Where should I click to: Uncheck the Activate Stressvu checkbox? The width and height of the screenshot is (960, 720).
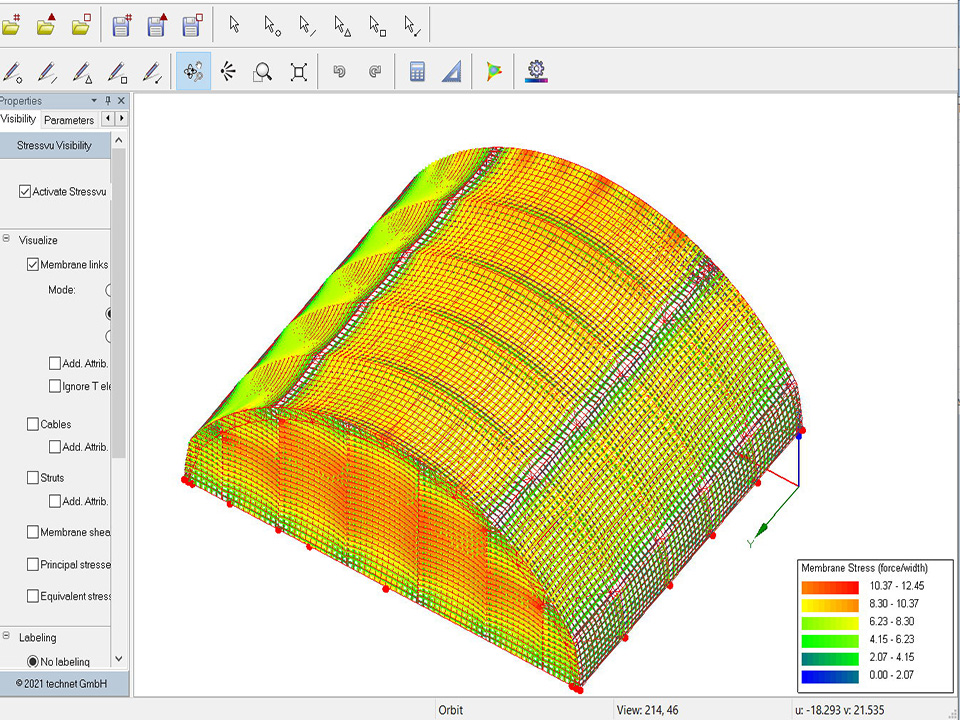pyautogui.click(x=25, y=192)
